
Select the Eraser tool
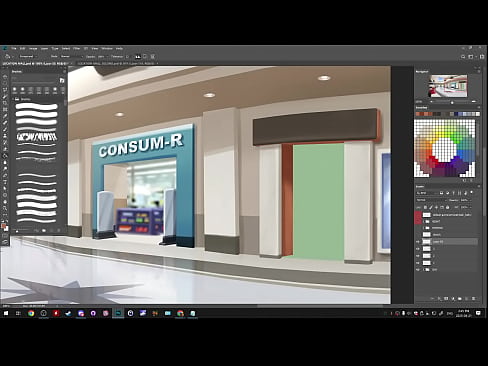5,149
